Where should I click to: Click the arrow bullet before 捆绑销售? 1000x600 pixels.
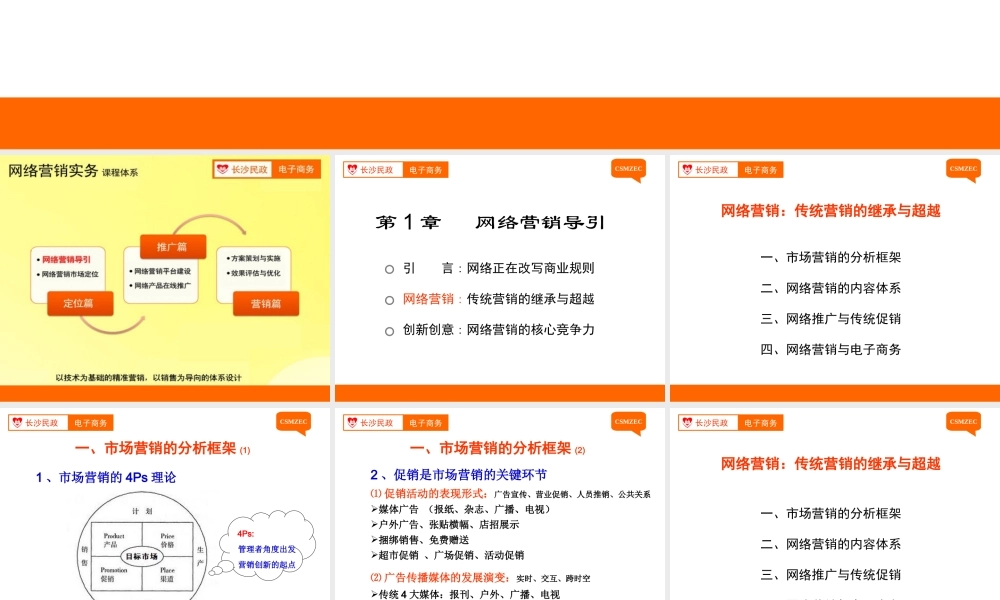[x=374, y=539]
